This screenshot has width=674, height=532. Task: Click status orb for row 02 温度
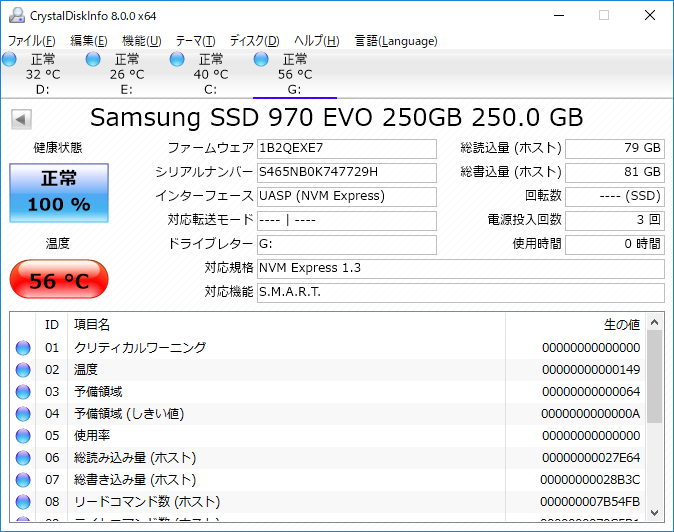pos(23,370)
